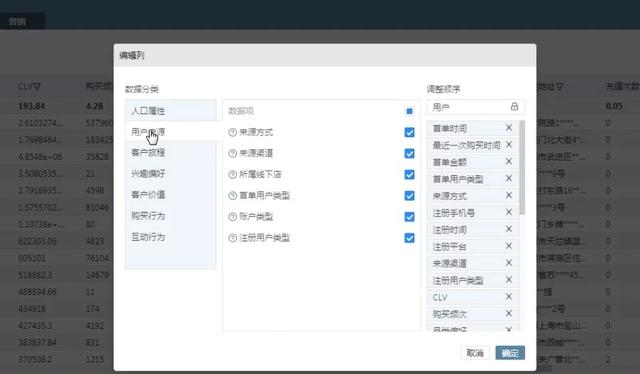Screen dimensions: 640x374
Task: Remove 最近一次购买时间 from the order list
Action: [509, 145]
